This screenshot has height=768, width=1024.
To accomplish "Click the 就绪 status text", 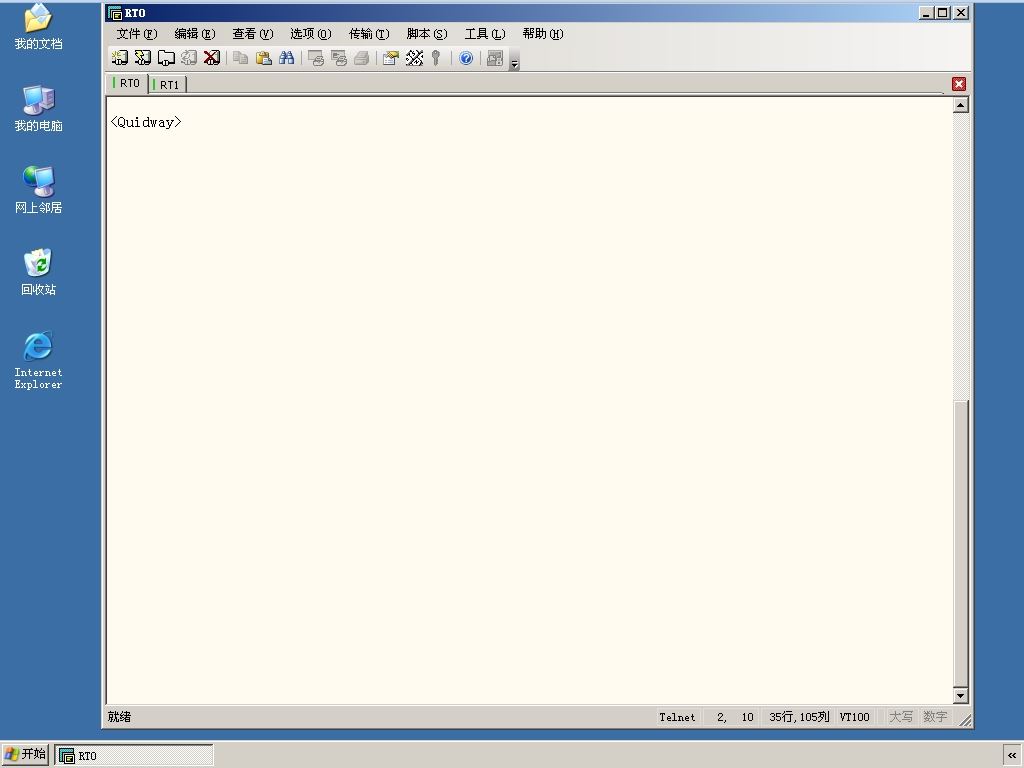I will point(120,717).
